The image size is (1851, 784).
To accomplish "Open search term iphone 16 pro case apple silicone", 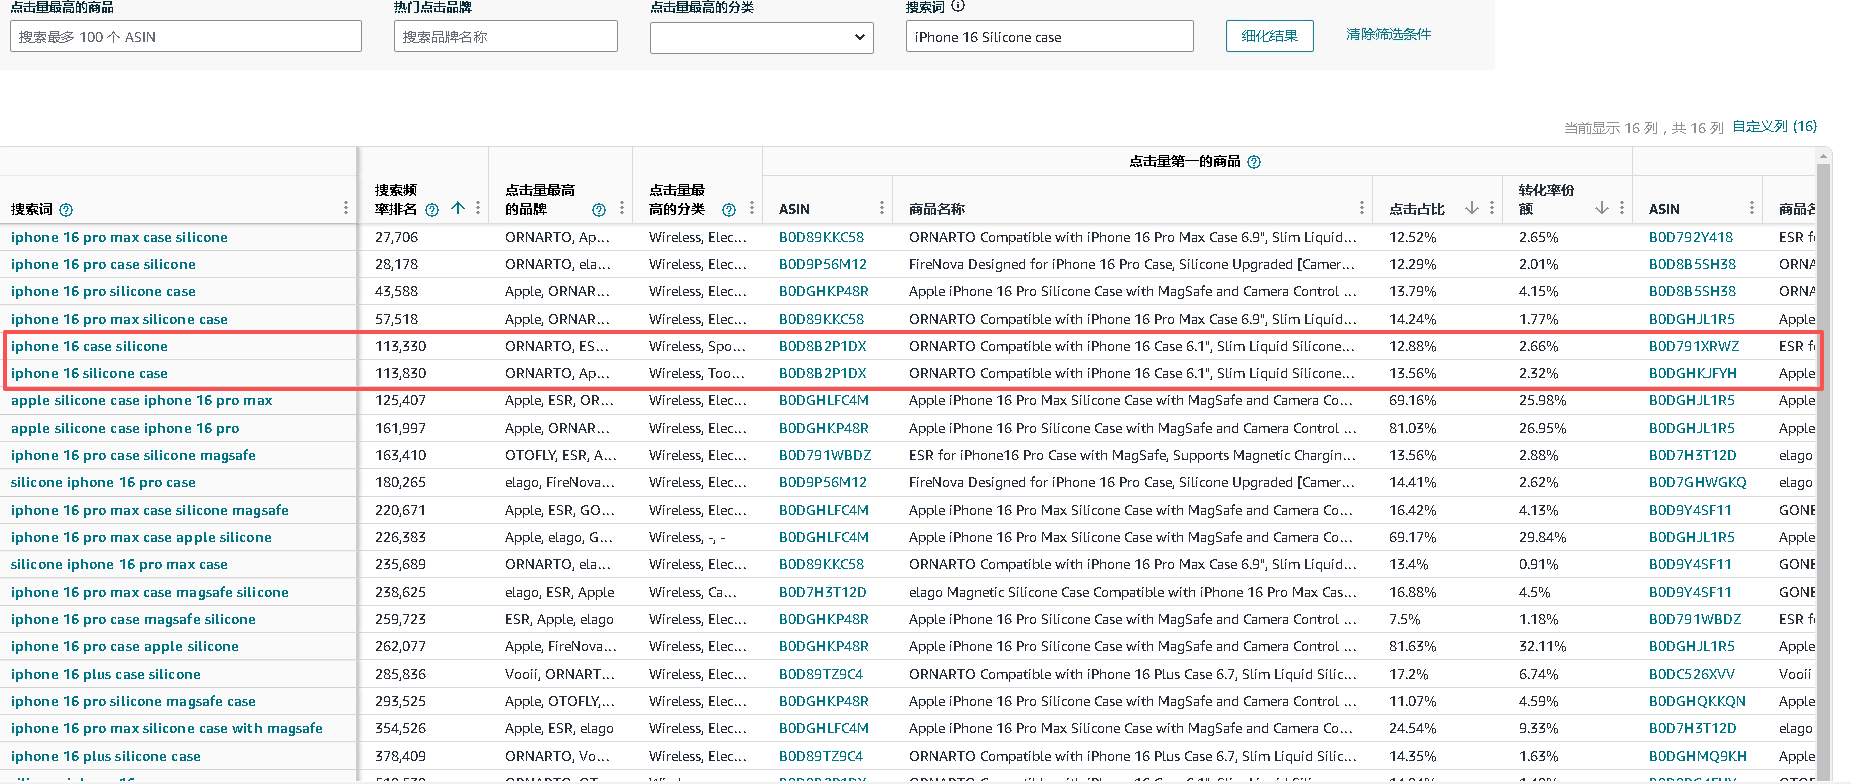I will click(x=124, y=647).
